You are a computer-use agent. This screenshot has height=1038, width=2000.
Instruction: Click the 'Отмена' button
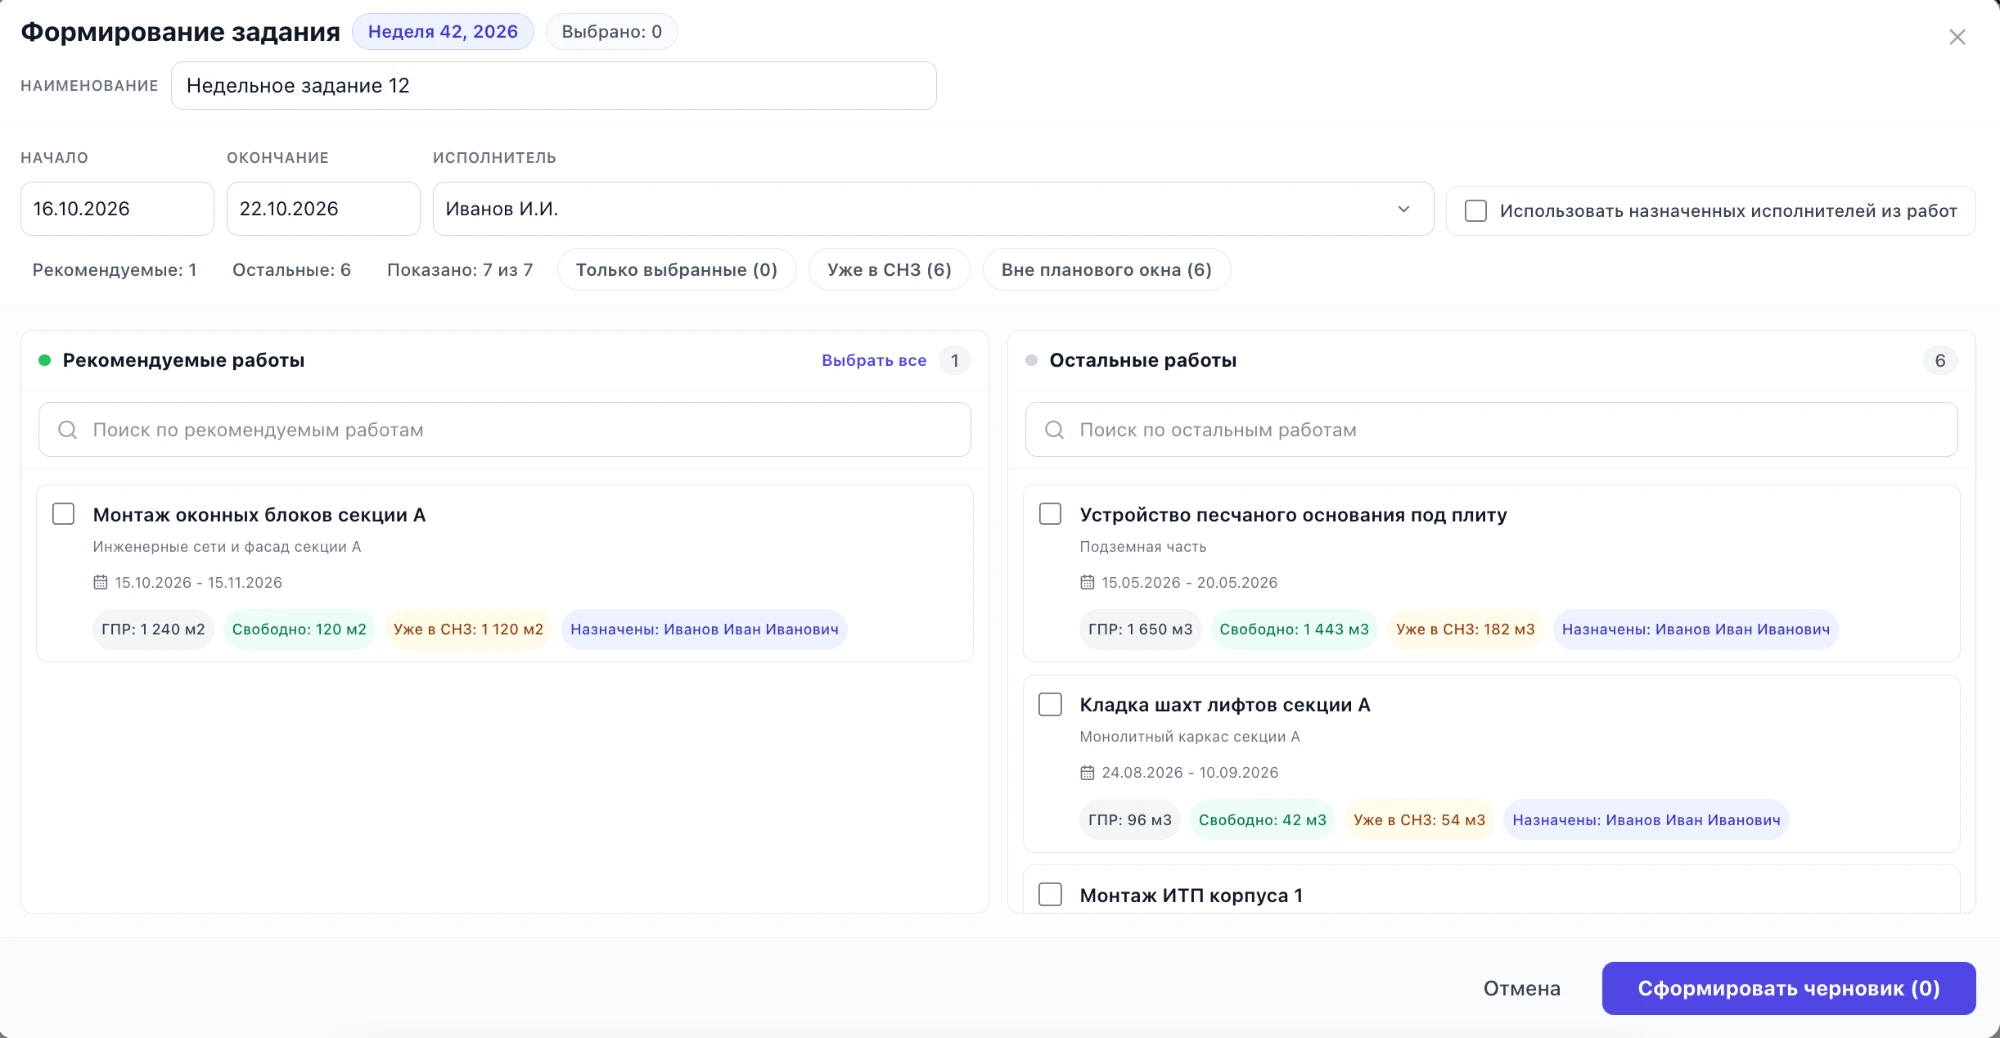[x=1522, y=989]
